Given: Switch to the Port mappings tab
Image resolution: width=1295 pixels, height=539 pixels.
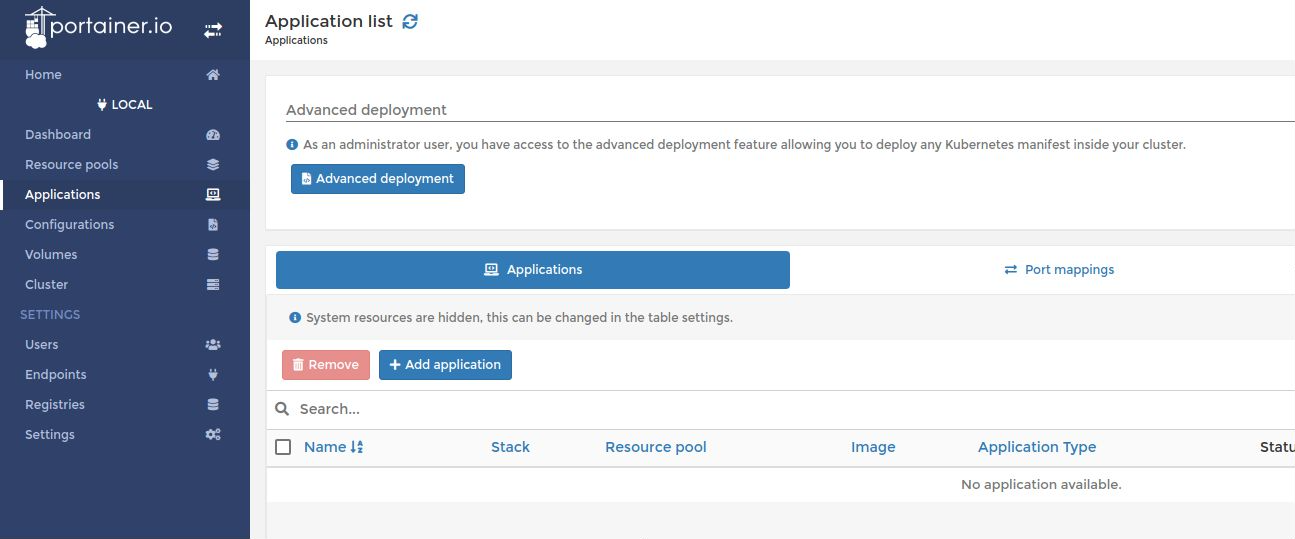Looking at the screenshot, I should click(1059, 270).
